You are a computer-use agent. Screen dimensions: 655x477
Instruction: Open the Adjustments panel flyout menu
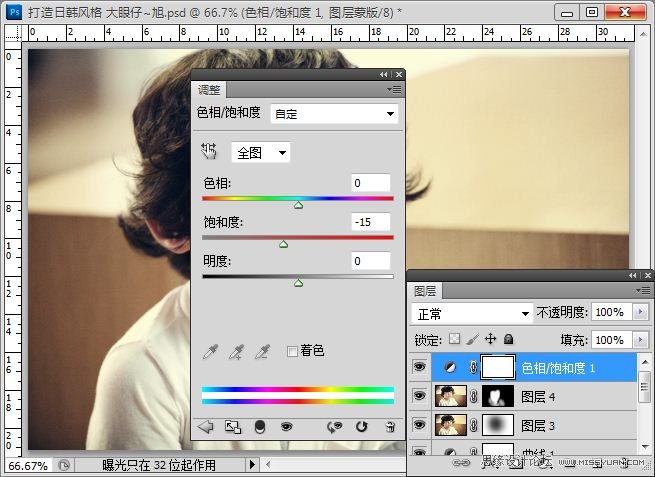(394, 89)
